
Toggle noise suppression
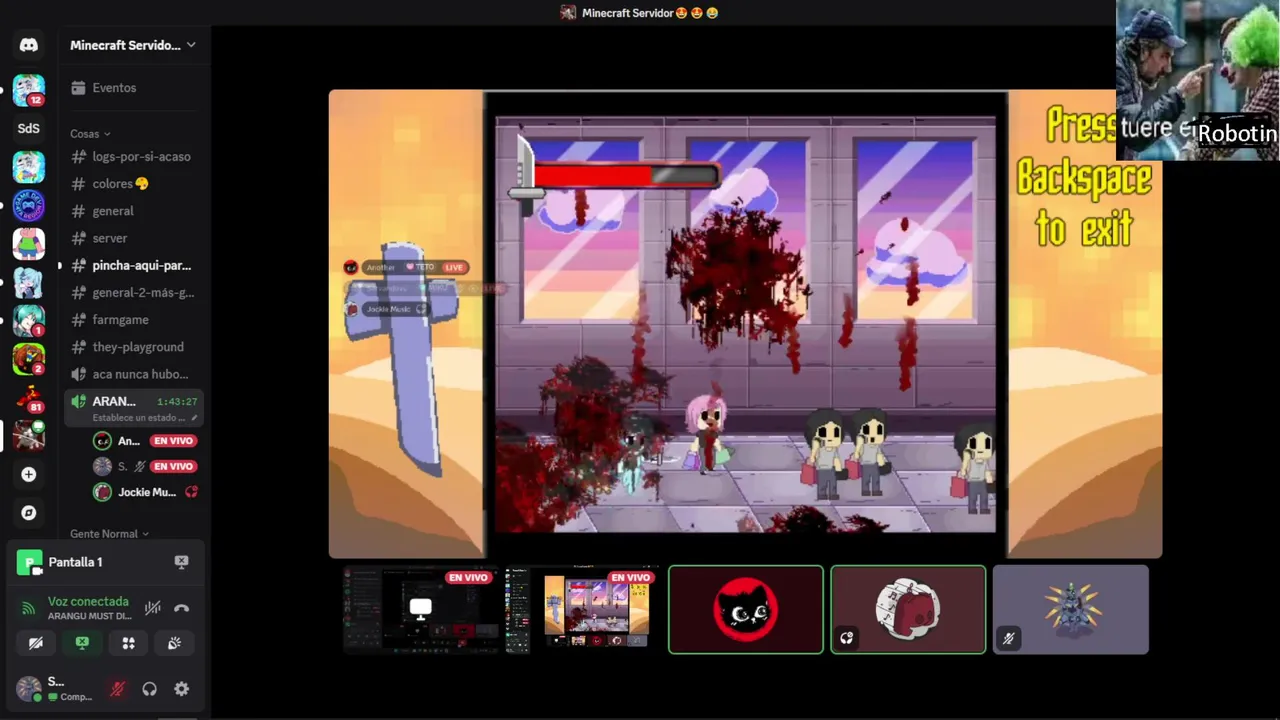pyautogui.click(x=152, y=608)
